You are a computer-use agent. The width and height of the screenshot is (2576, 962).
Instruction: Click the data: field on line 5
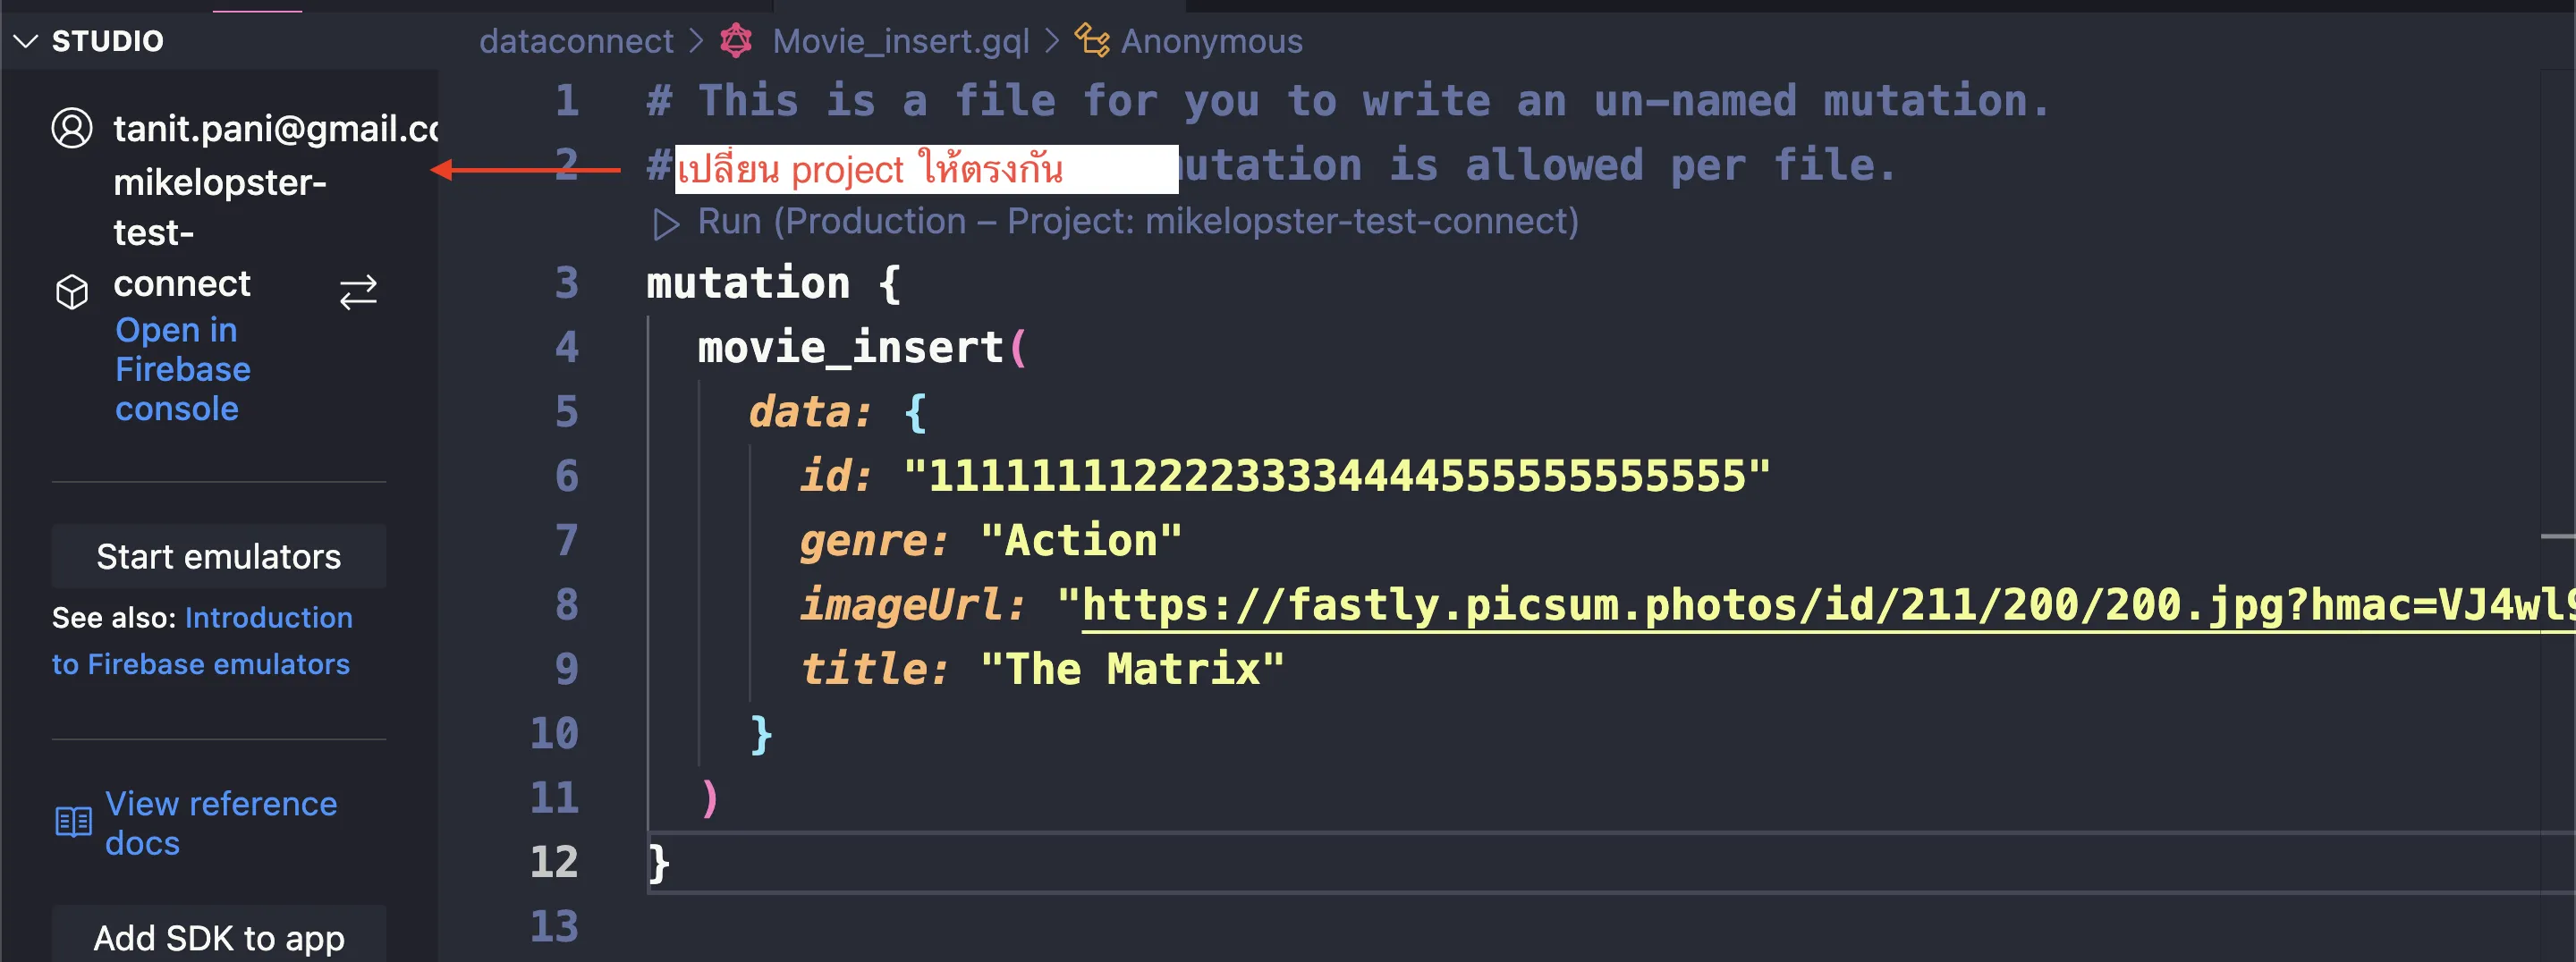point(811,412)
